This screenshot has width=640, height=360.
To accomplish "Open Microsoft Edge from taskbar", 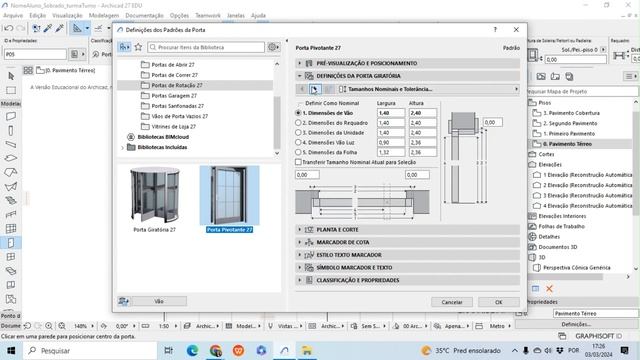I will (x=192, y=351).
